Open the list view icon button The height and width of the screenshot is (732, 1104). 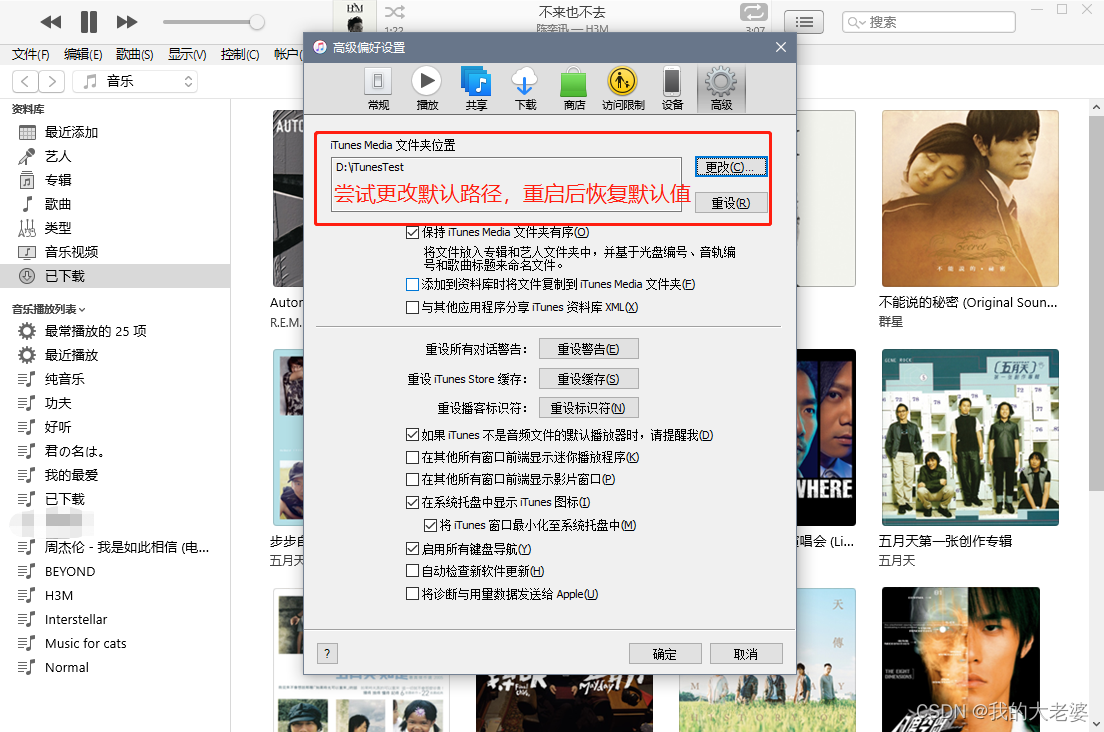(x=804, y=22)
